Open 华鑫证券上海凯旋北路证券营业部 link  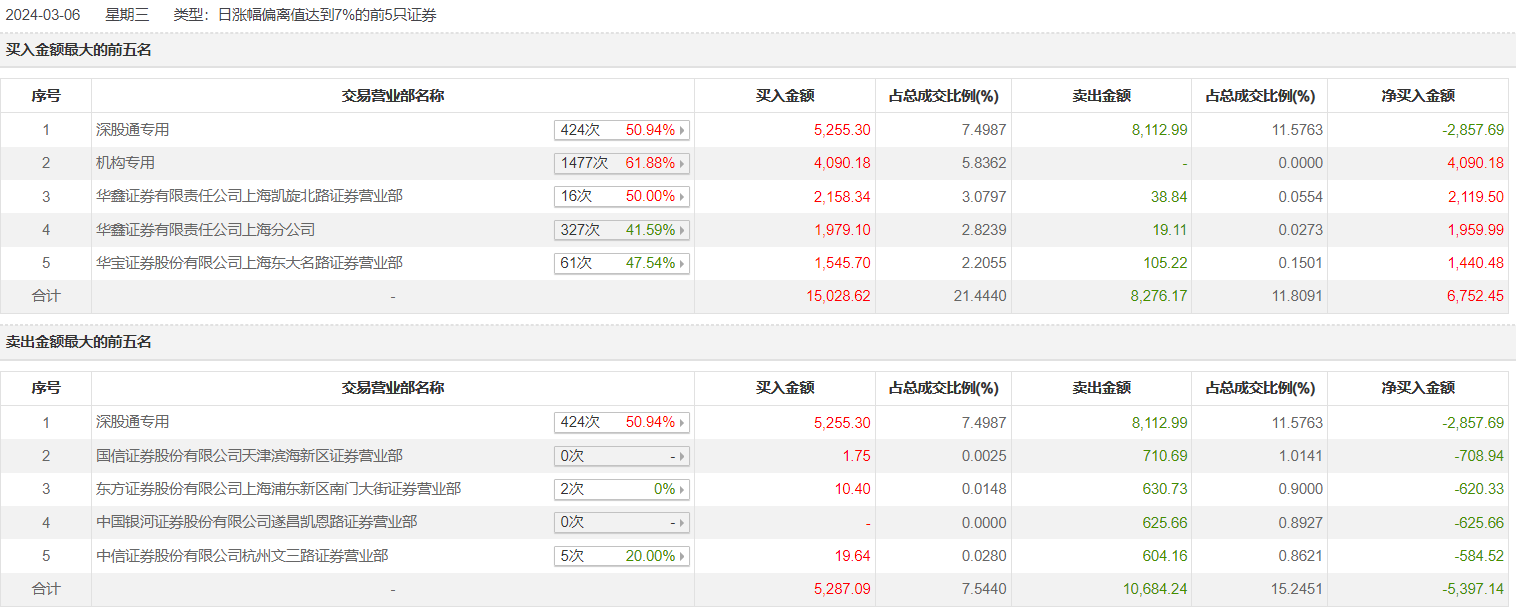coord(249,197)
